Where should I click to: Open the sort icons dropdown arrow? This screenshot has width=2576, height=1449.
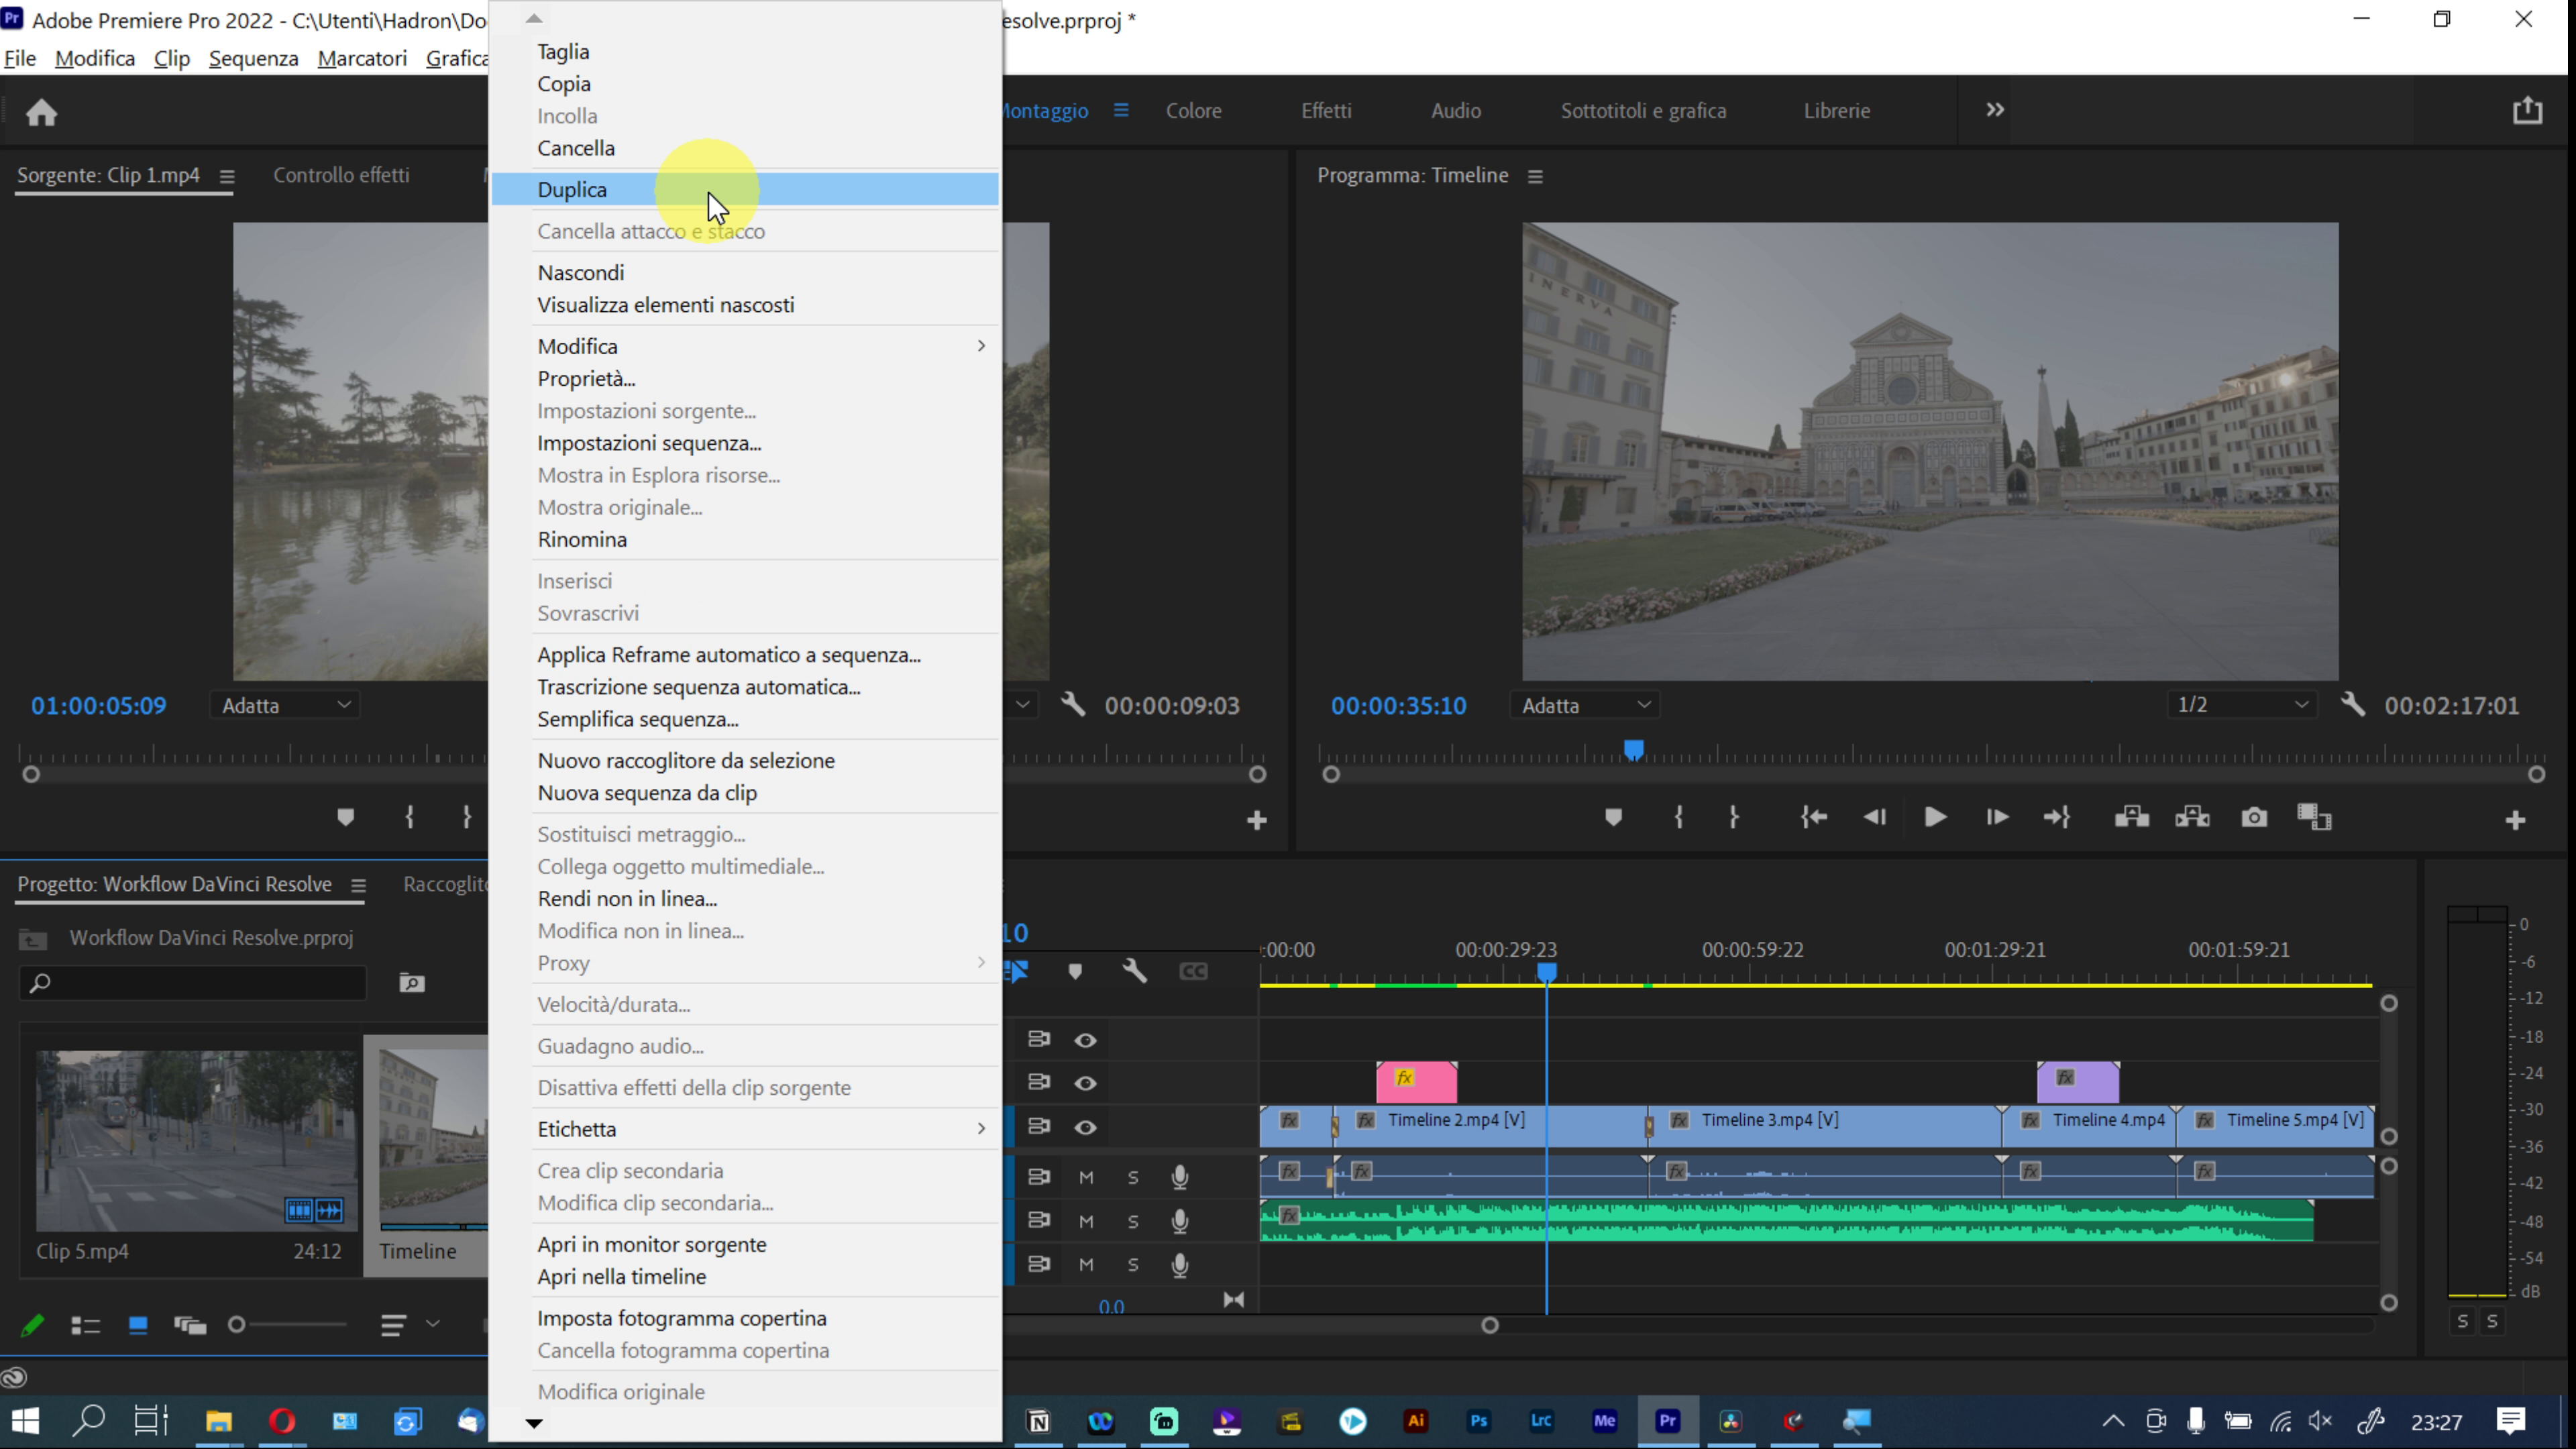[433, 1324]
